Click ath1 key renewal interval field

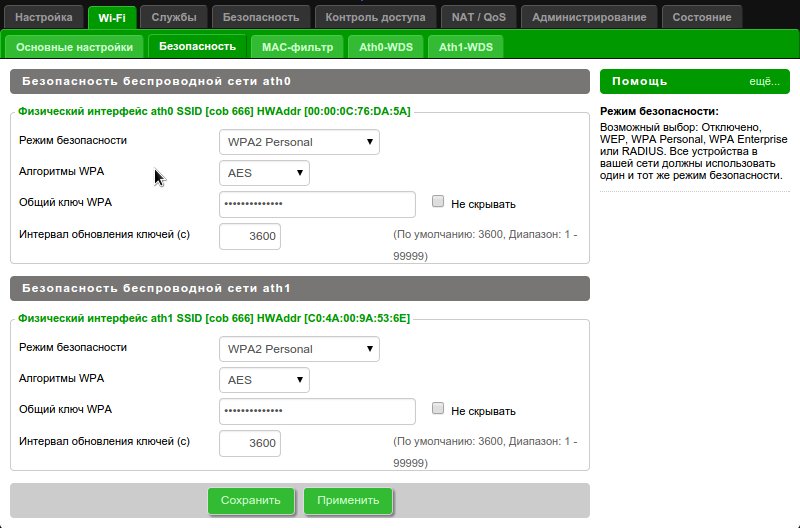point(250,443)
